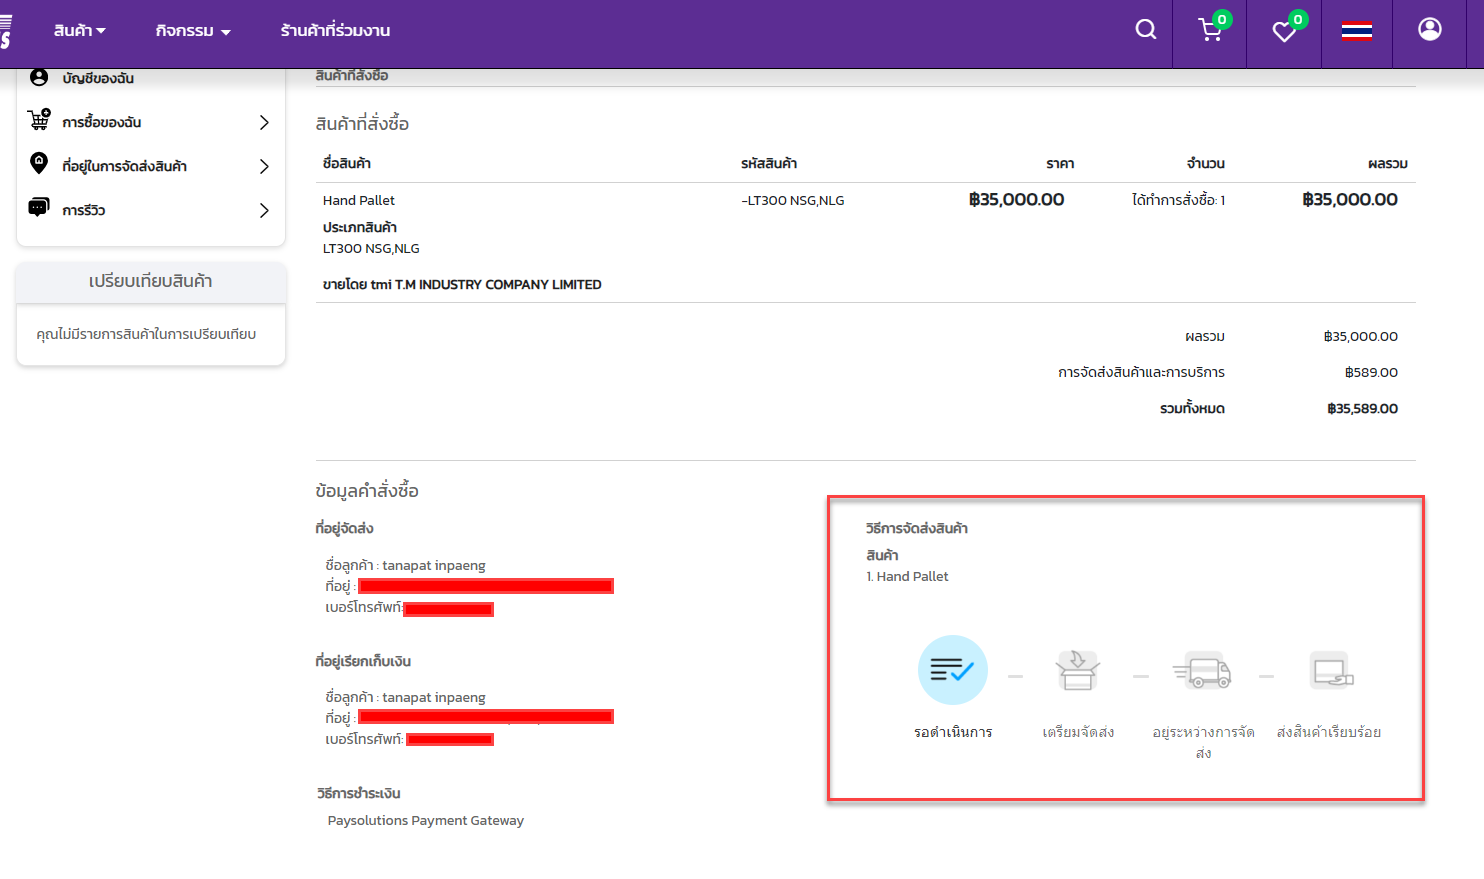The image size is (1484, 879).
Task: Open the shopping cart icon
Action: 1210,31
